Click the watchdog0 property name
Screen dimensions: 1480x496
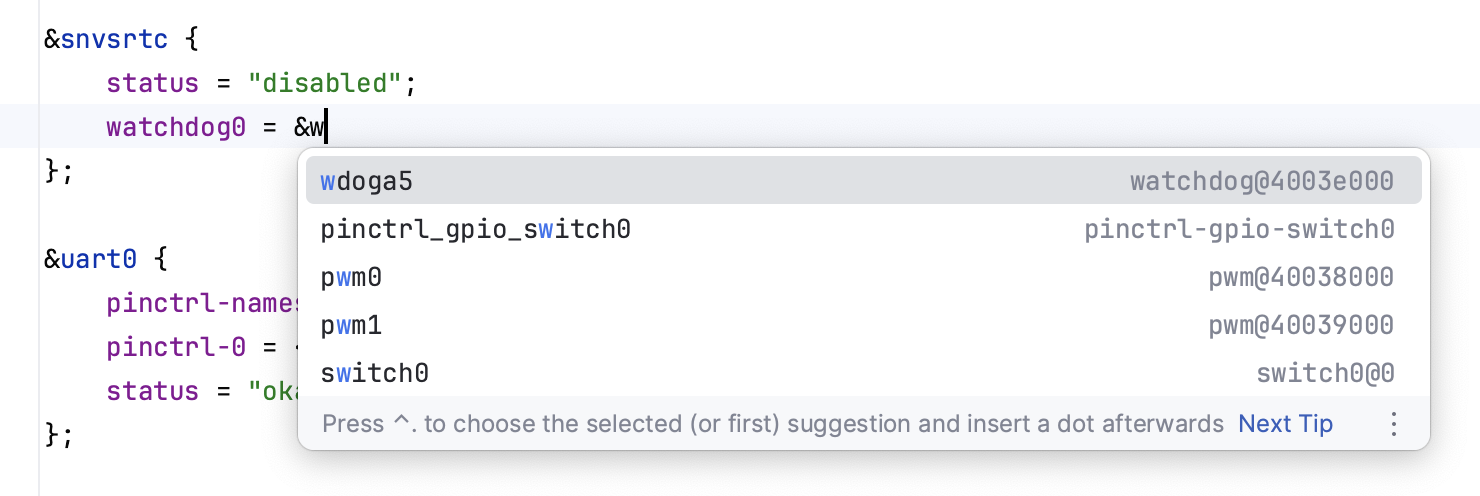pyautogui.click(x=176, y=127)
